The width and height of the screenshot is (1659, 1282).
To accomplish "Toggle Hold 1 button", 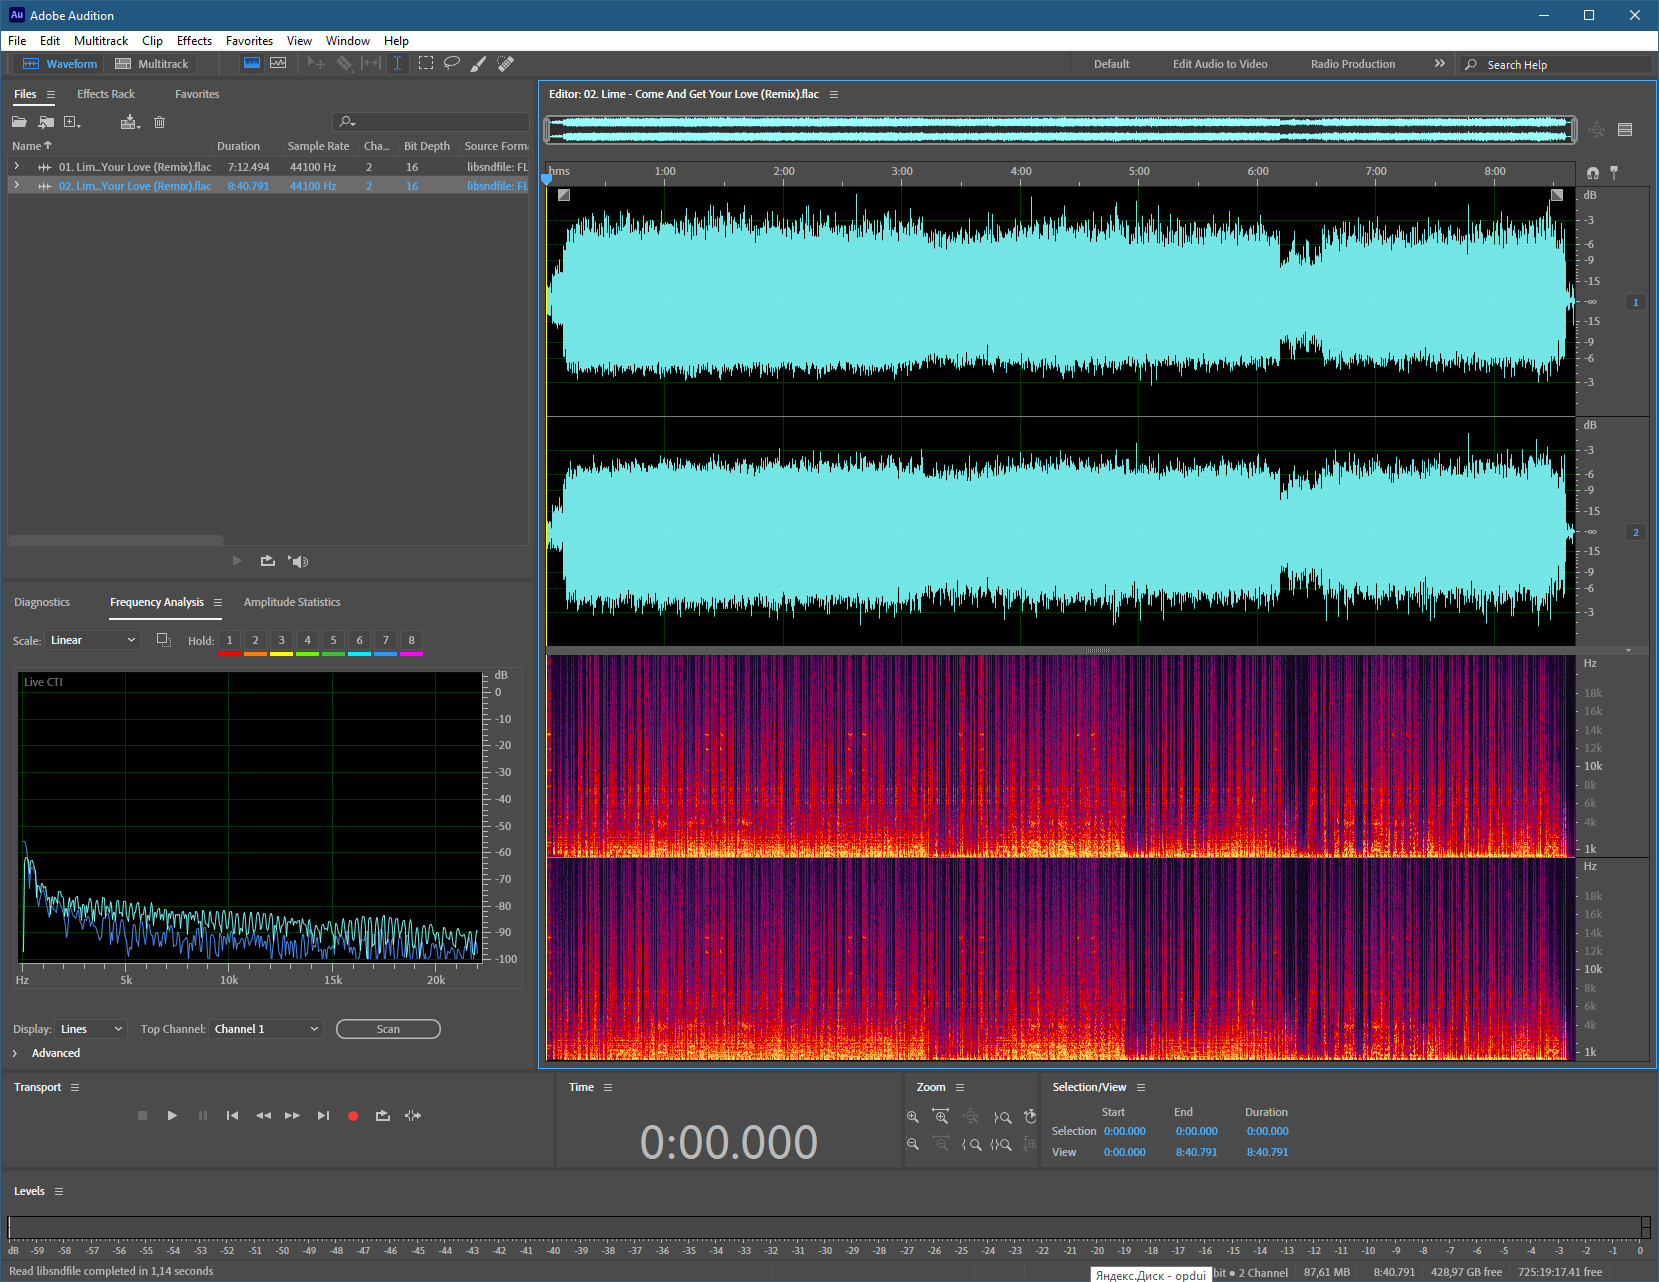I will [x=229, y=641].
